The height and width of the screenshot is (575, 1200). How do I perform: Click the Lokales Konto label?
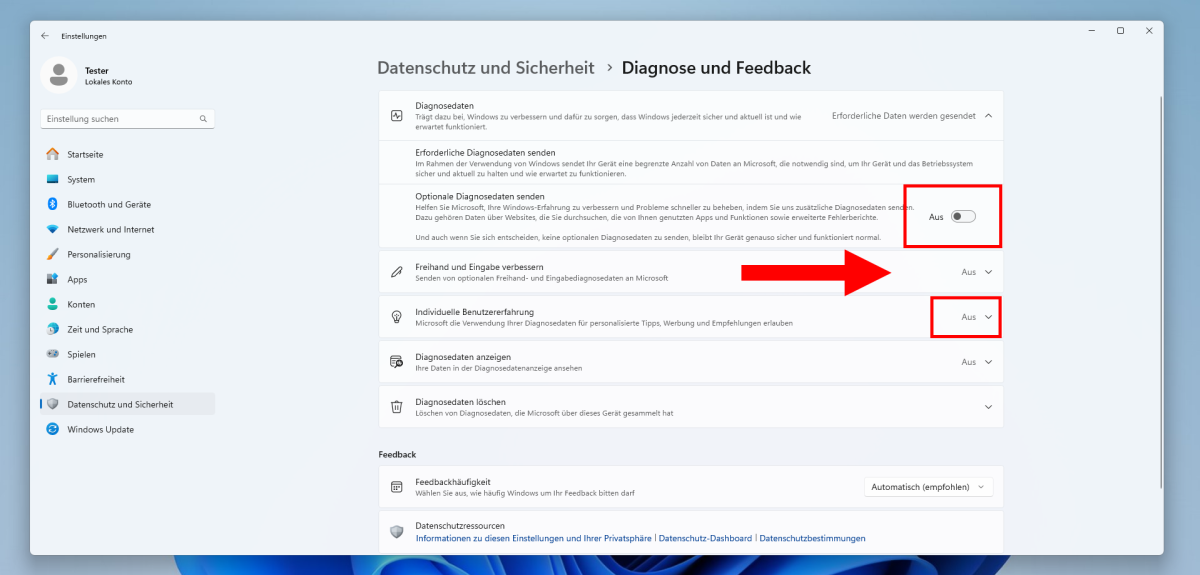(x=109, y=82)
